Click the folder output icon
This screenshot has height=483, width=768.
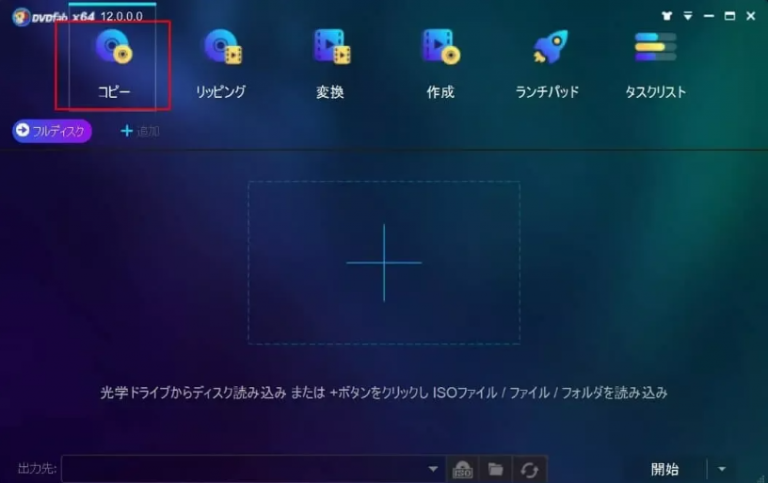click(x=494, y=469)
